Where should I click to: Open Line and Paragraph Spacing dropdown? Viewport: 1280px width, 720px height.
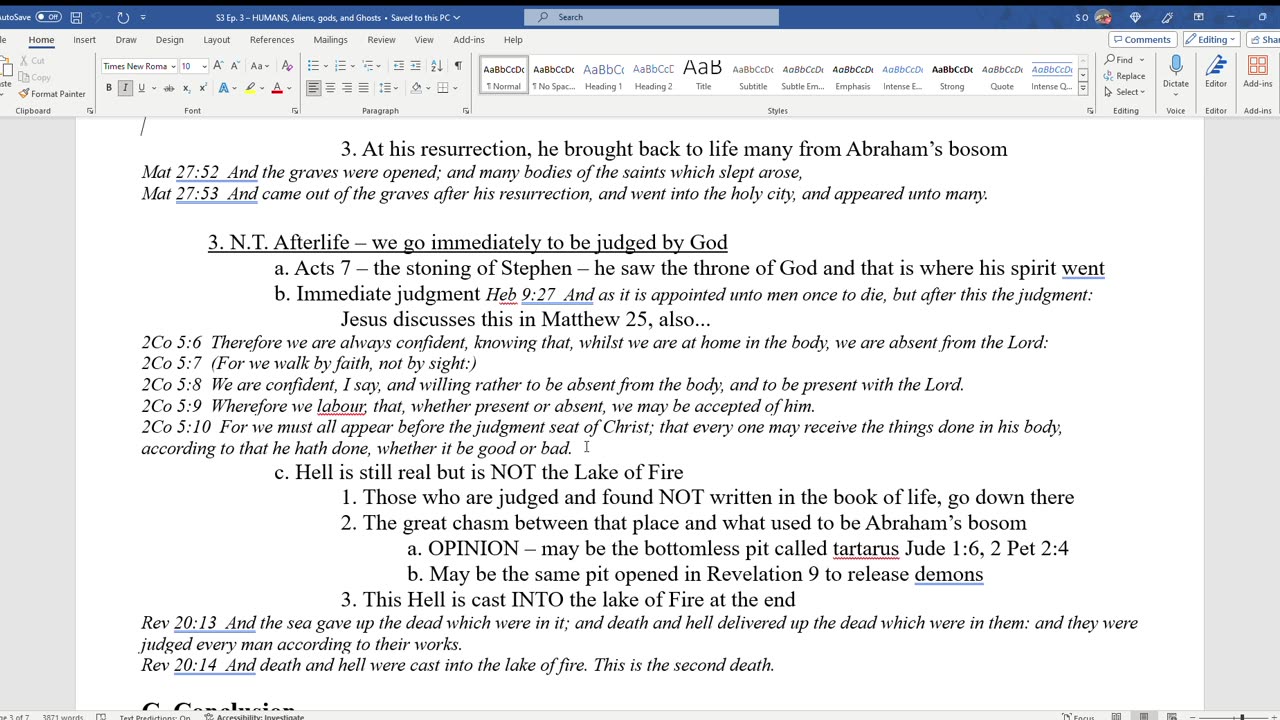[x=391, y=88]
